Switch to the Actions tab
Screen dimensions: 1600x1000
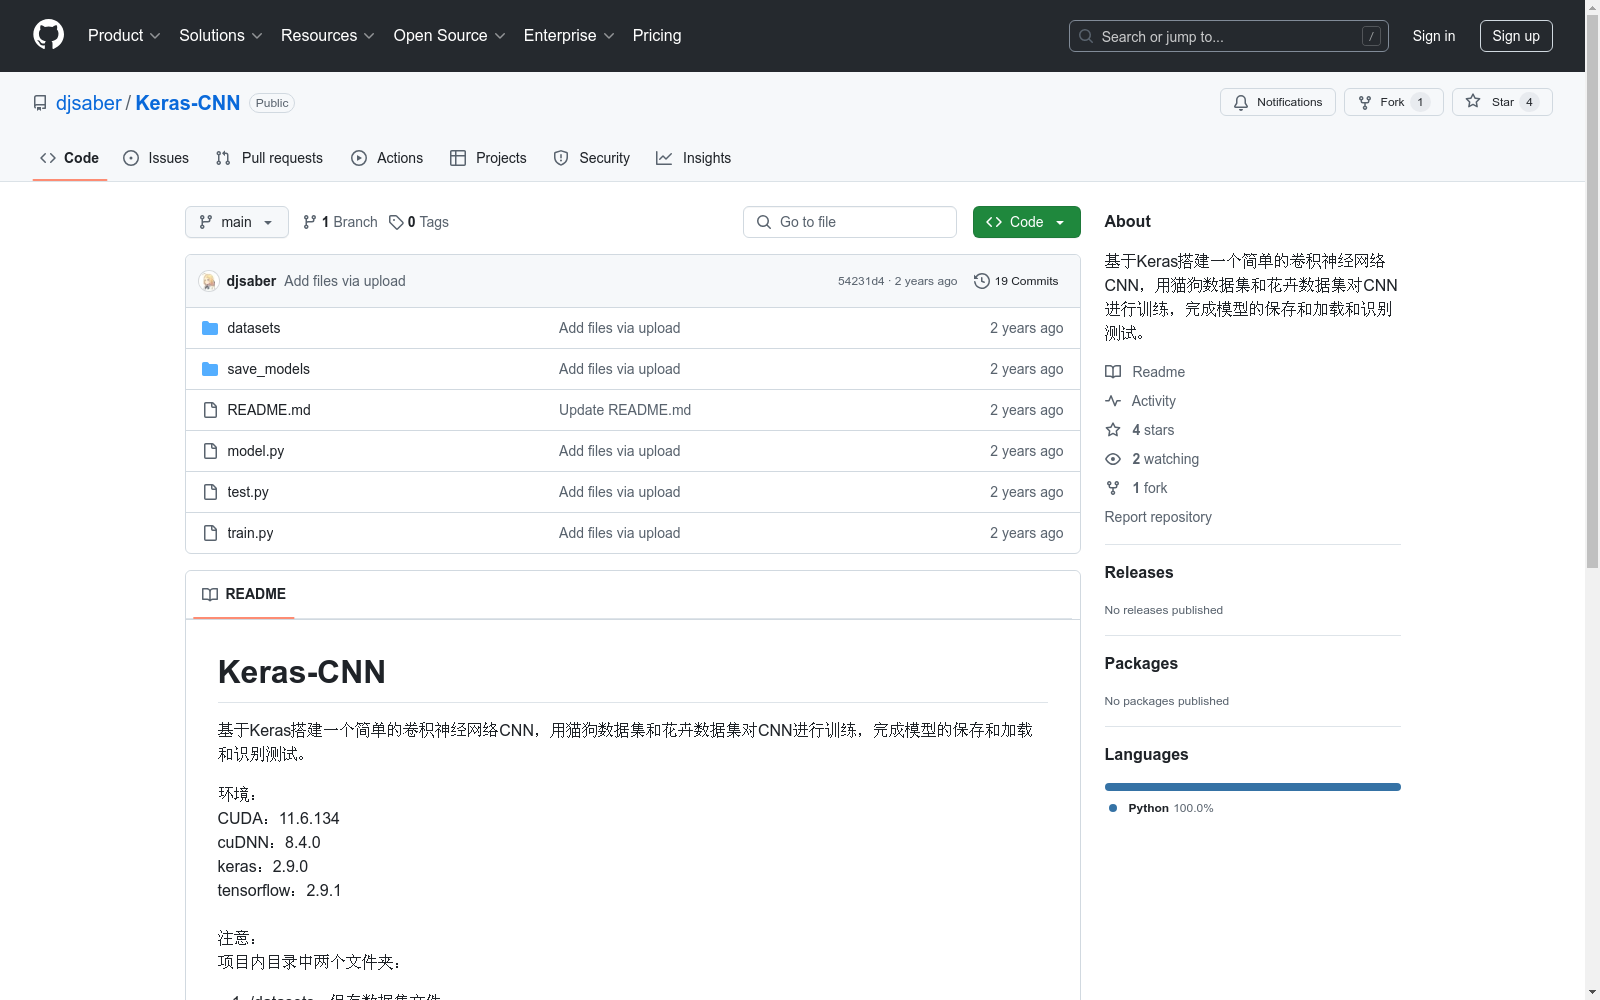click(387, 158)
